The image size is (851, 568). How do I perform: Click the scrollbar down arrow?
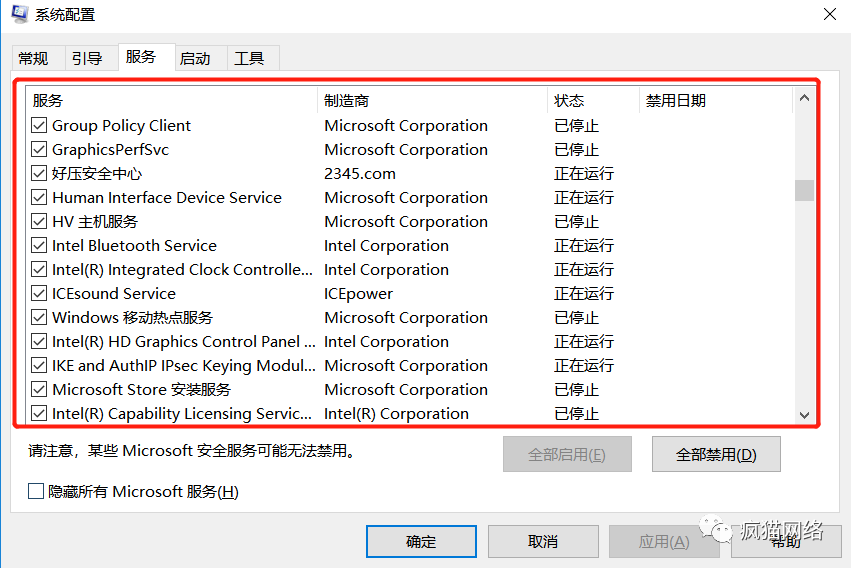pos(804,415)
